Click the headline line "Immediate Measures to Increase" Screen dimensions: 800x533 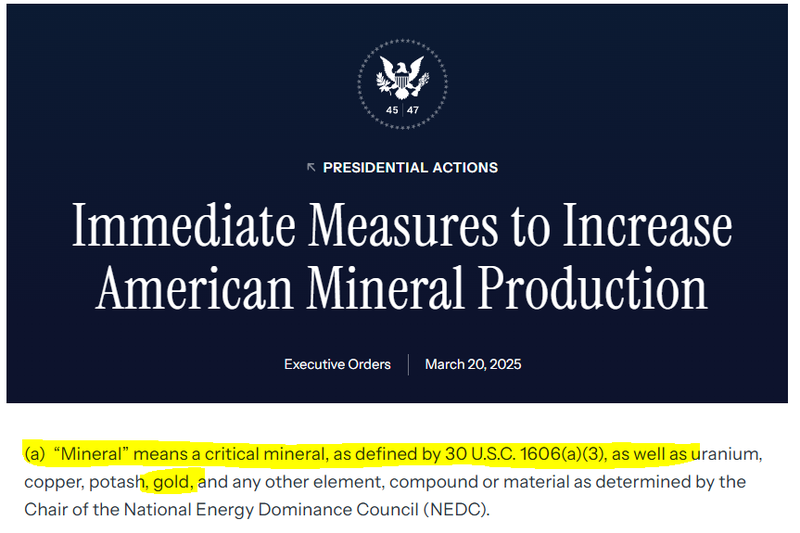pyautogui.click(x=401, y=229)
